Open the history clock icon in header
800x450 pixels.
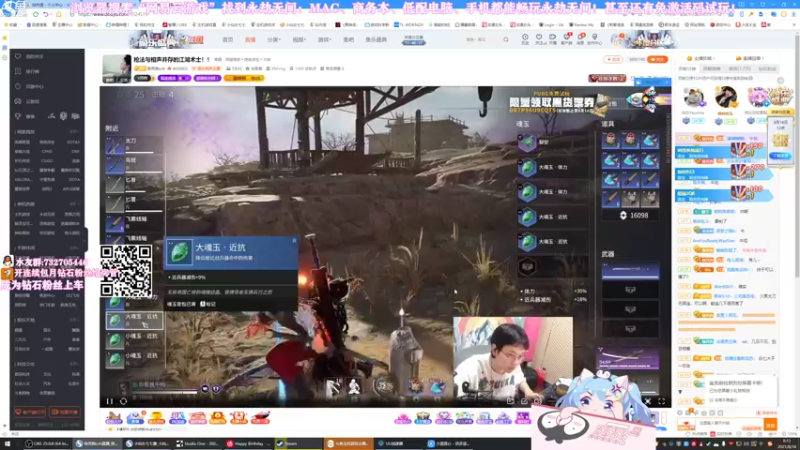tap(525, 39)
